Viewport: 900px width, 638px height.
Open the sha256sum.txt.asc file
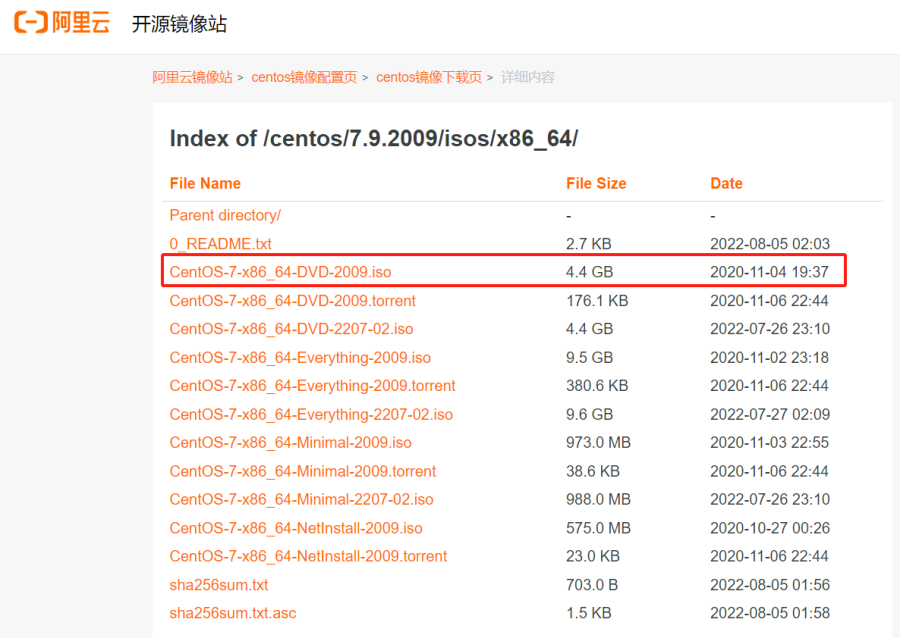pos(232,613)
